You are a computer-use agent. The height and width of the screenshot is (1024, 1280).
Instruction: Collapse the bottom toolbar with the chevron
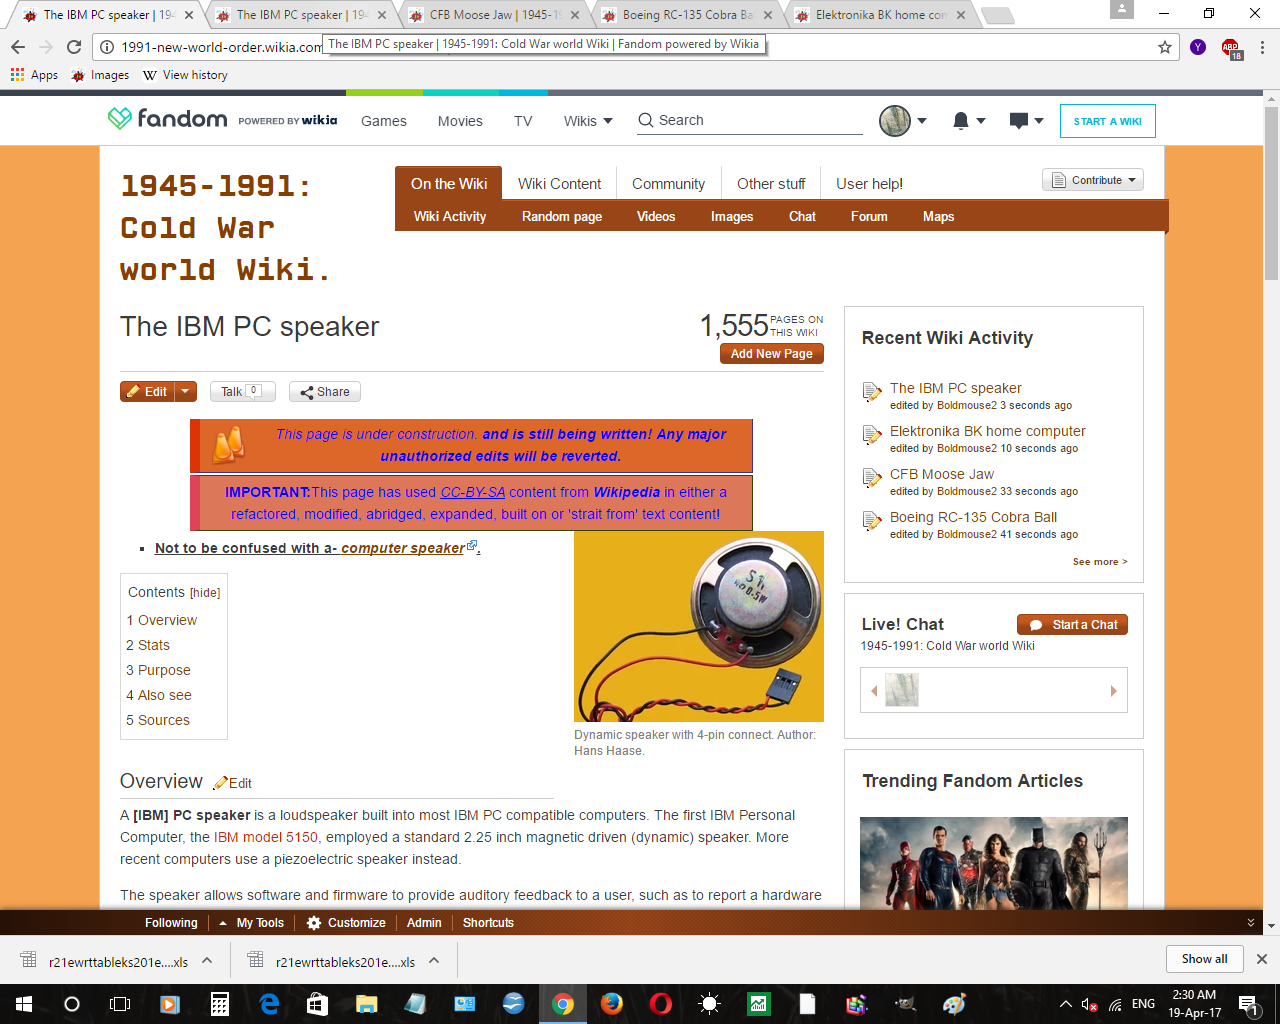pos(1251,923)
